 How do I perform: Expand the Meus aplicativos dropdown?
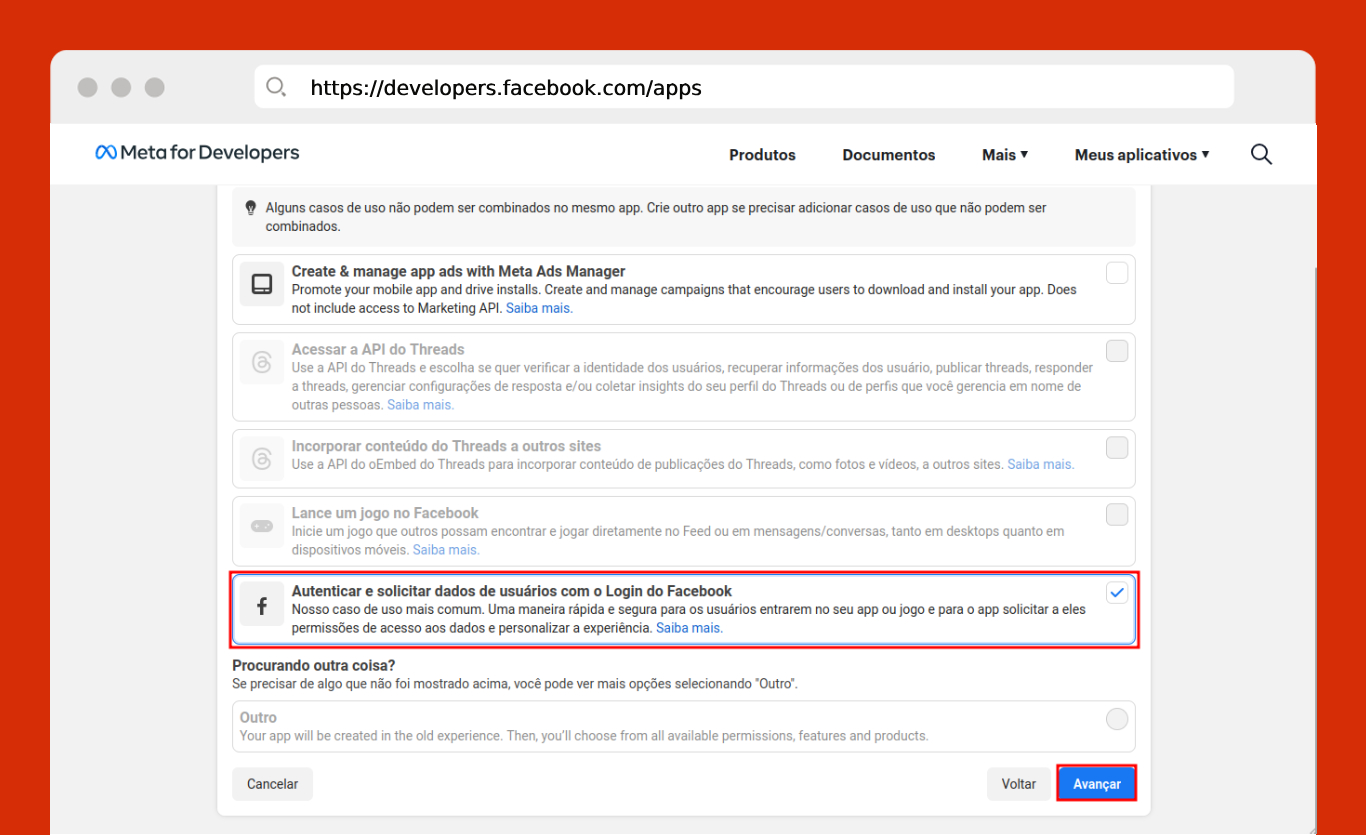pyautogui.click(x=1142, y=155)
